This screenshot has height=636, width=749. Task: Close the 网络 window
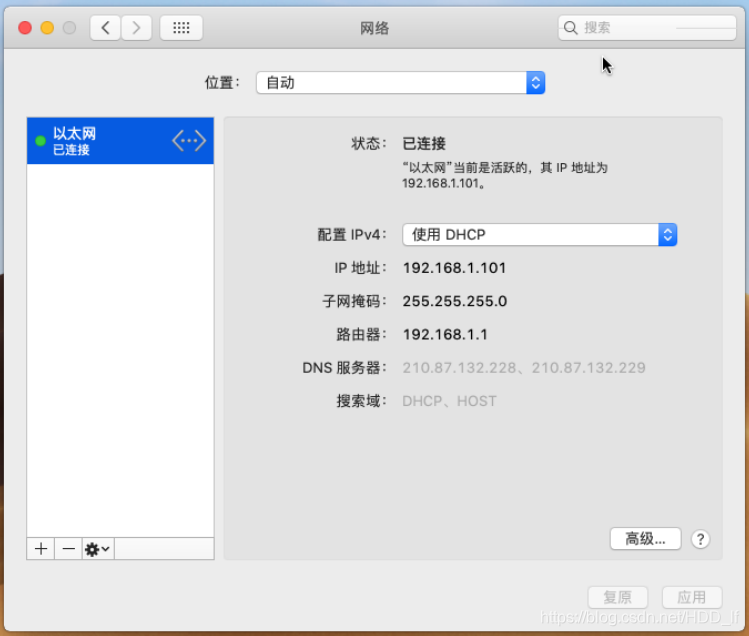coord(25,28)
